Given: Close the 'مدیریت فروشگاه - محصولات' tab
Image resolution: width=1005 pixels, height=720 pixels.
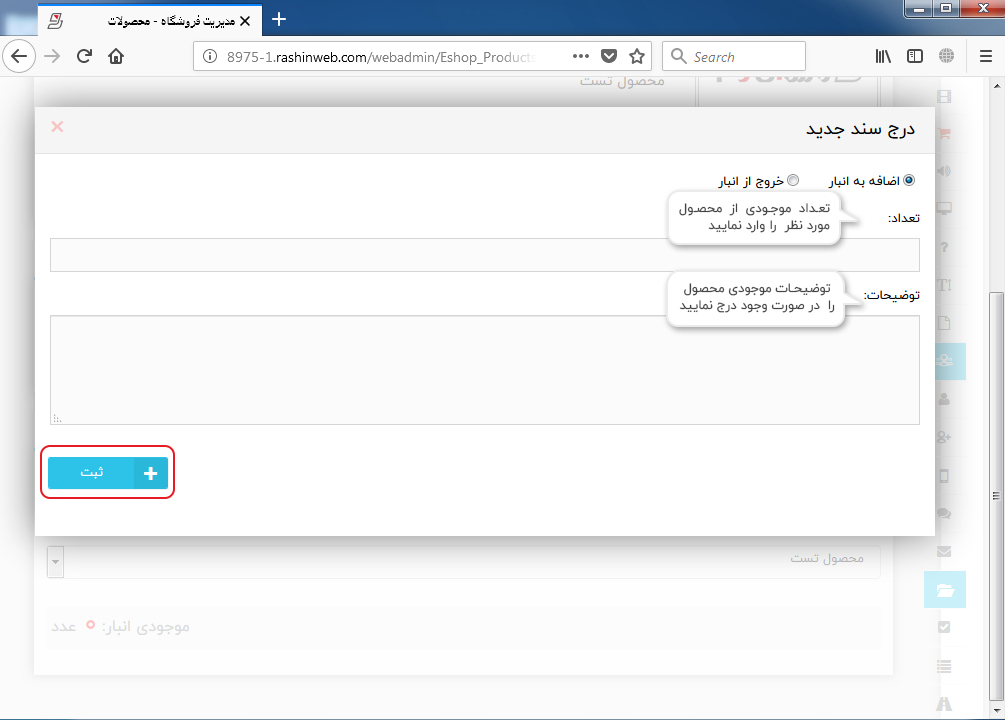Looking at the screenshot, I should pos(245,21).
